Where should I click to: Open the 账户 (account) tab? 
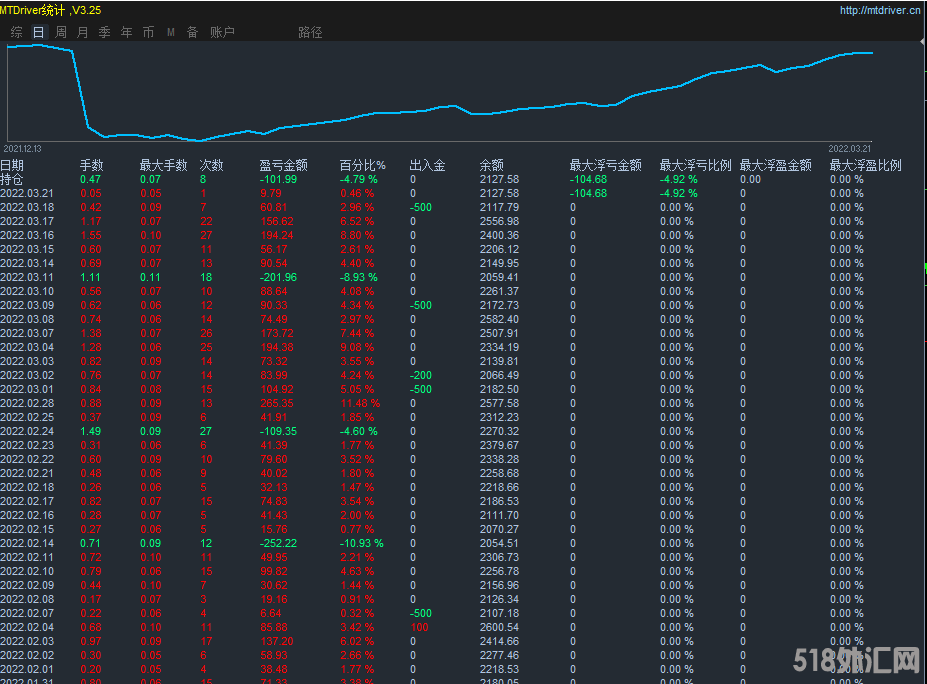tap(222, 32)
